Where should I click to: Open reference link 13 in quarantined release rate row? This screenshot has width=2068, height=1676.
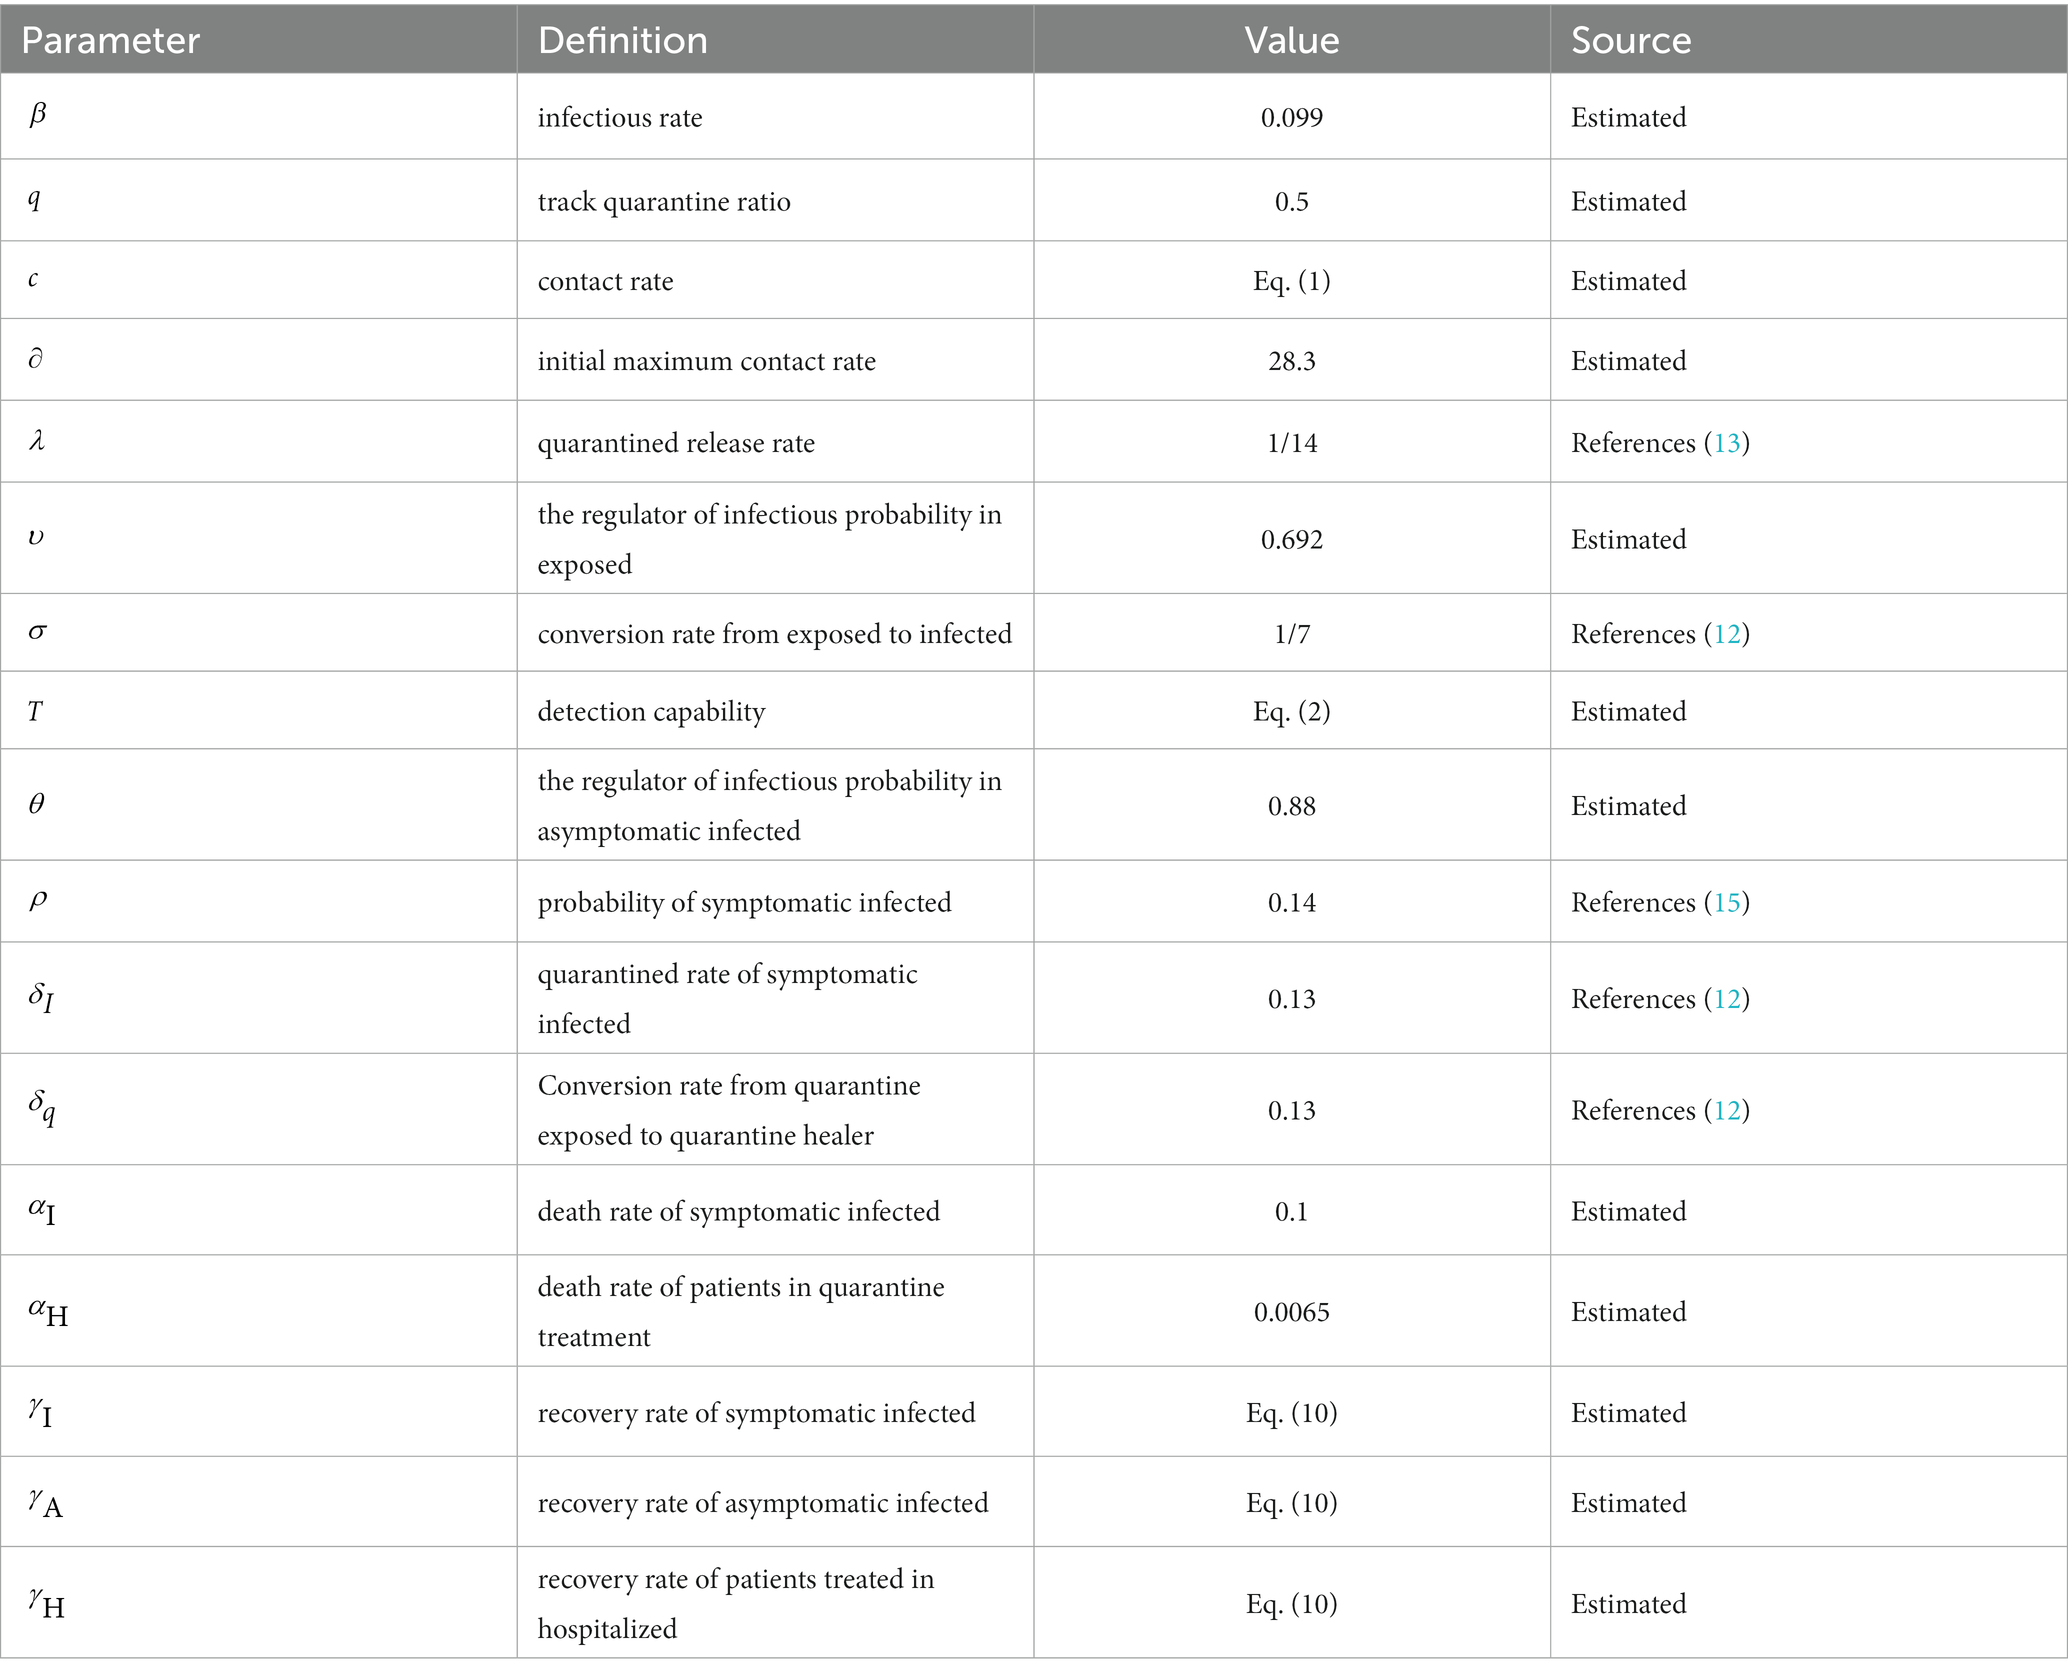click(x=1727, y=443)
